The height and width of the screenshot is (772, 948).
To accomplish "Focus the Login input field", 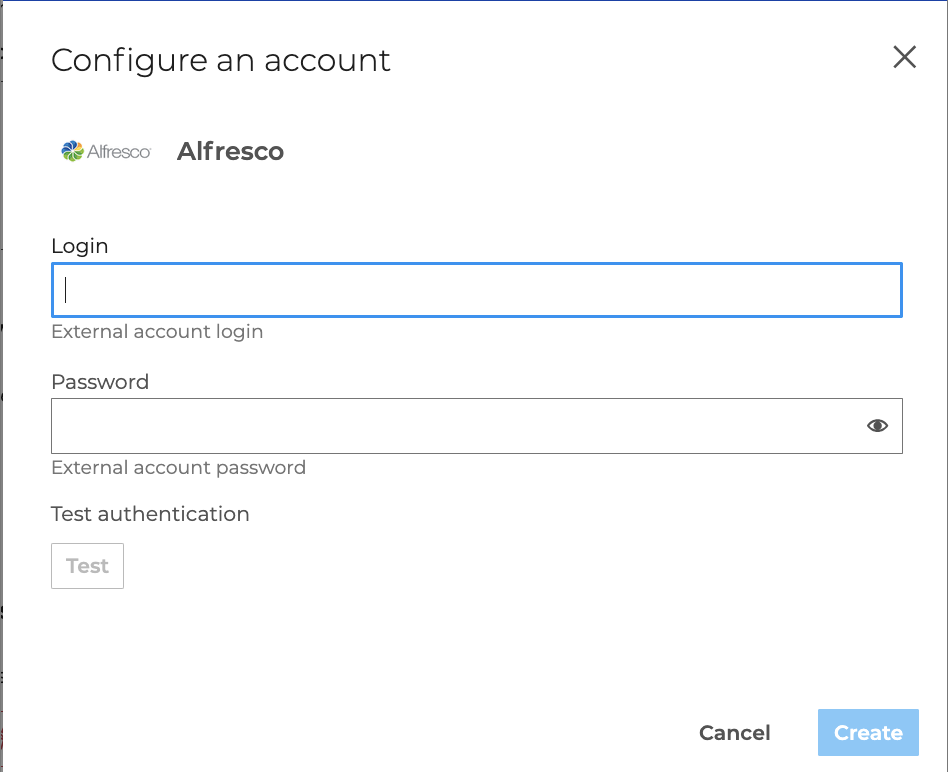I will click(476, 290).
